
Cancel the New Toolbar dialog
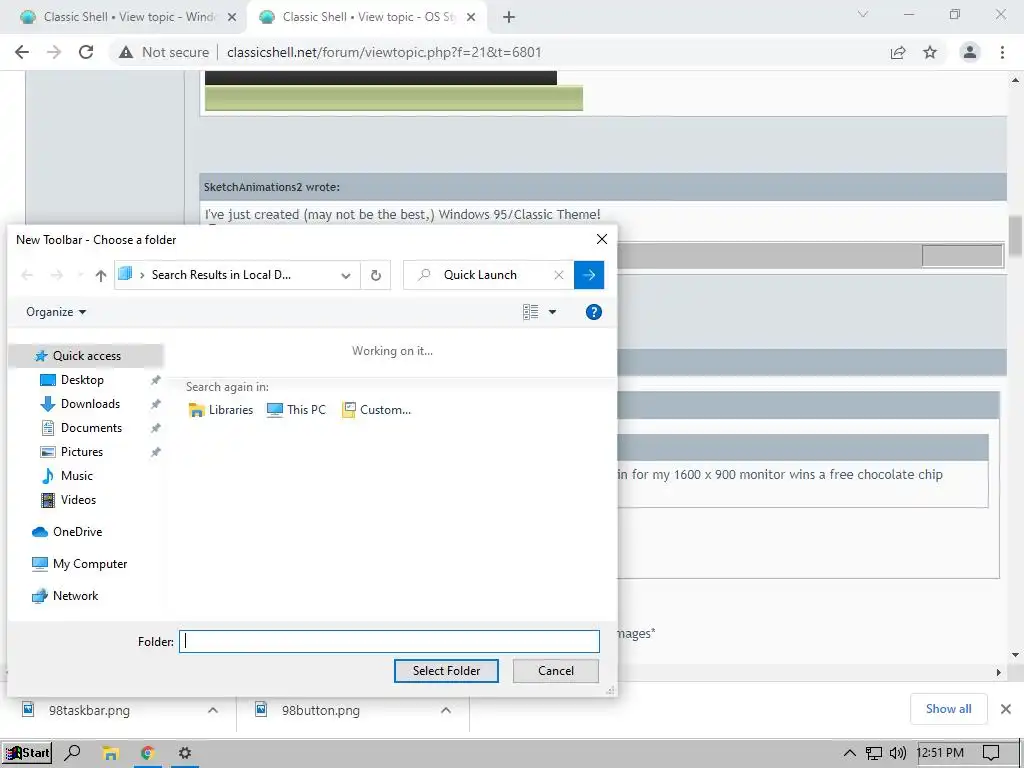pyautogui.click(x=556, y=671)
